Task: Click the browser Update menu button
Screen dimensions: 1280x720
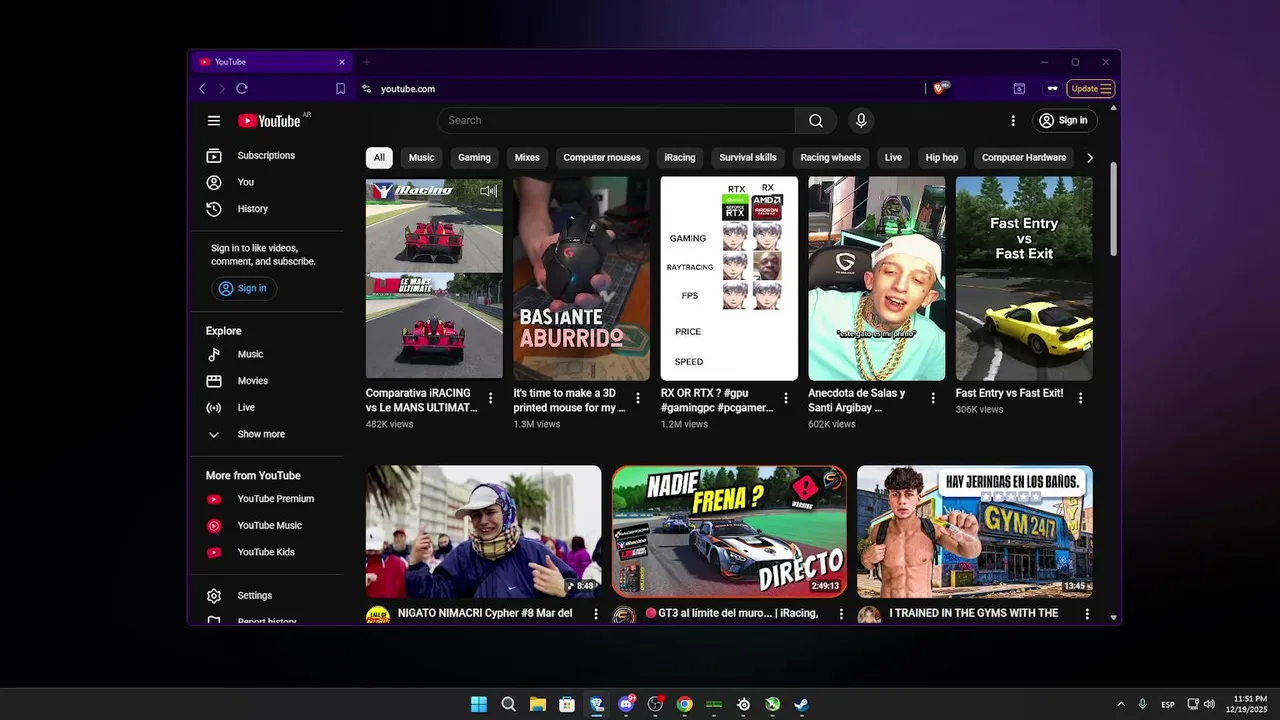Action: 1091,89
